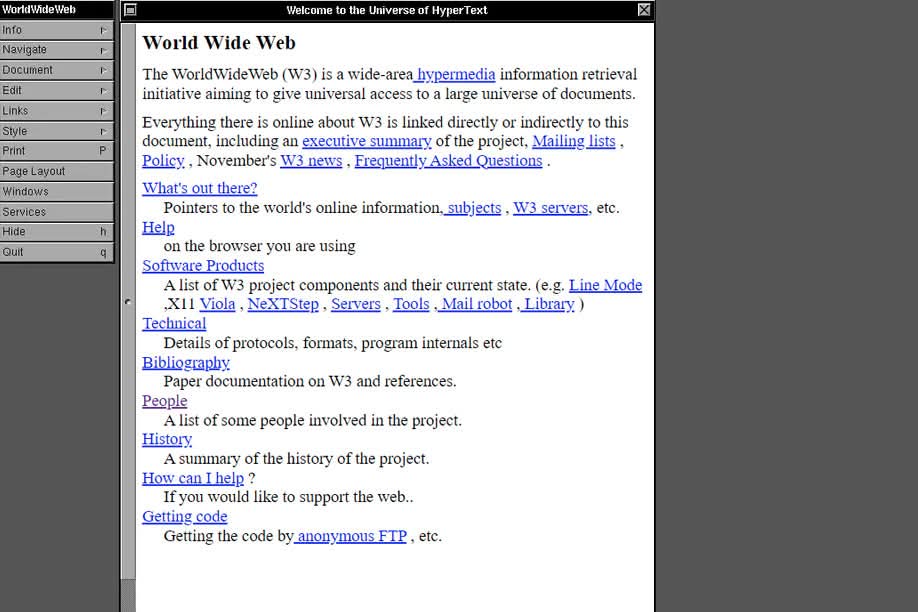Screen dimensions: 918x612
Task: Open the Getting code link
Action: [184, 517]
